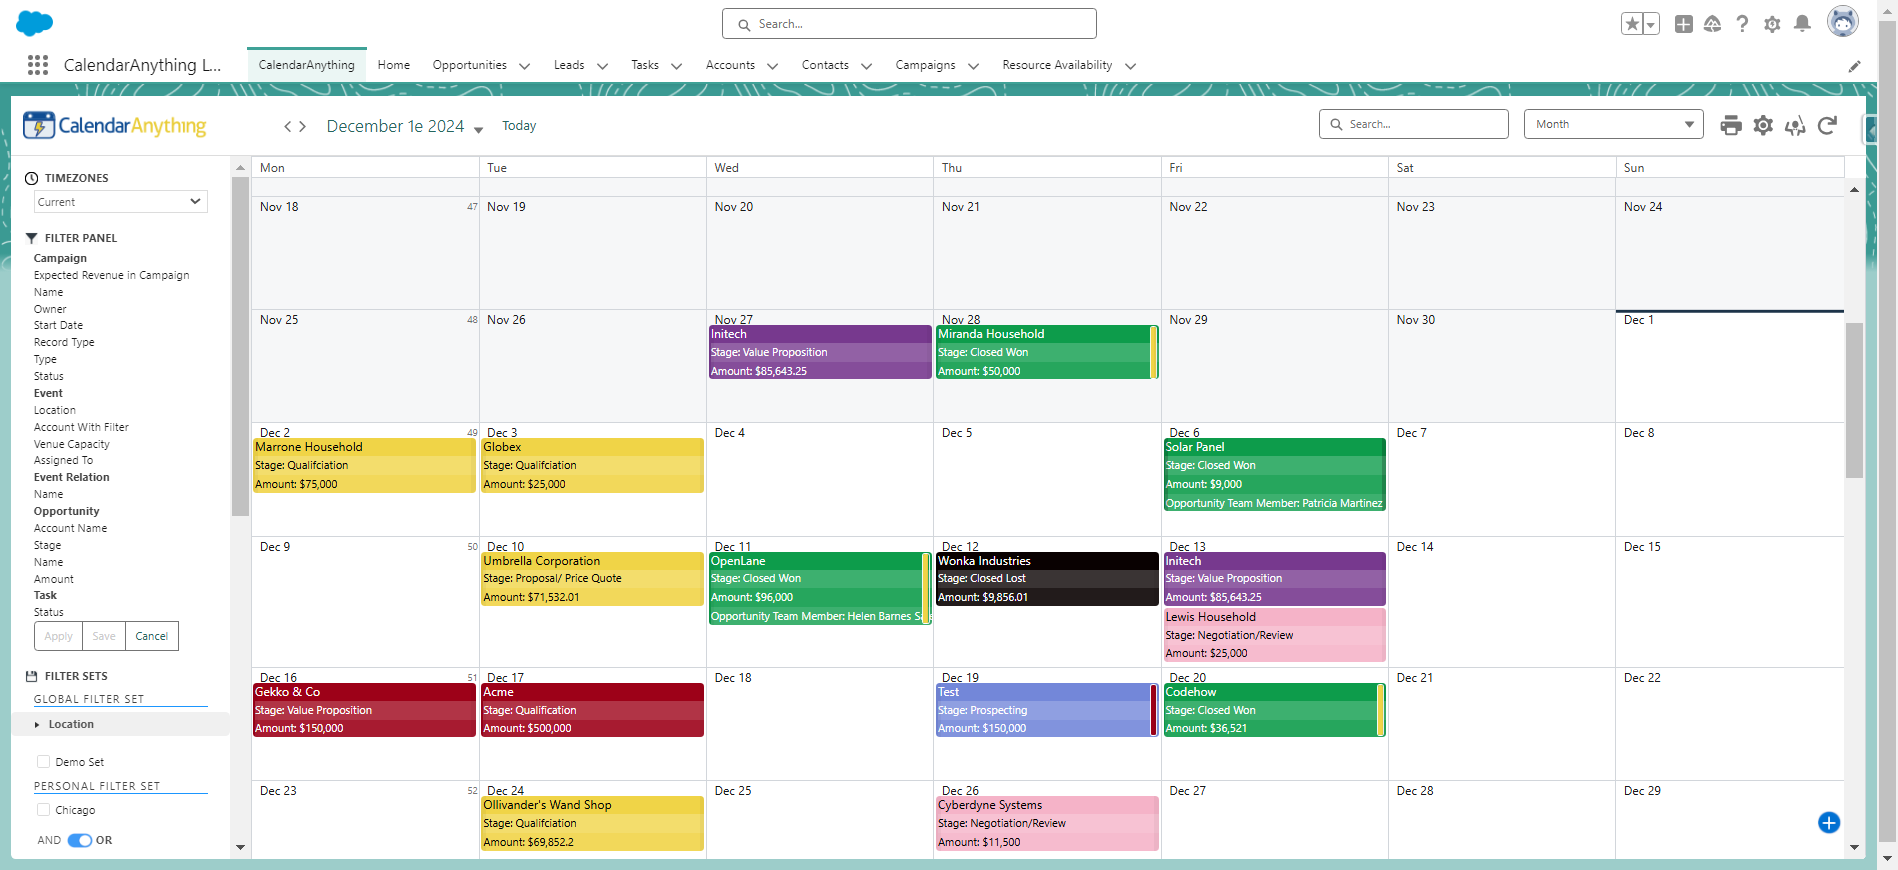Switch to the Home tab
The height and width of the screenshot is (870, 1898).
tap(394, 65)
